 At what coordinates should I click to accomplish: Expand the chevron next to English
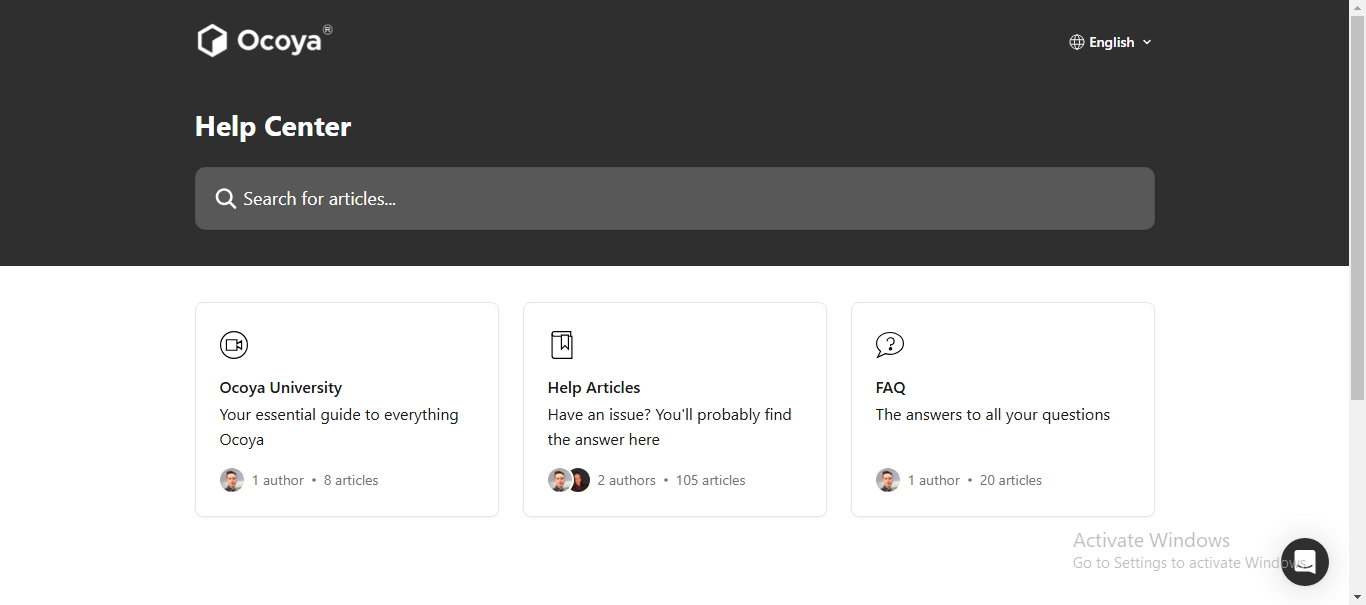point(1147,42)
